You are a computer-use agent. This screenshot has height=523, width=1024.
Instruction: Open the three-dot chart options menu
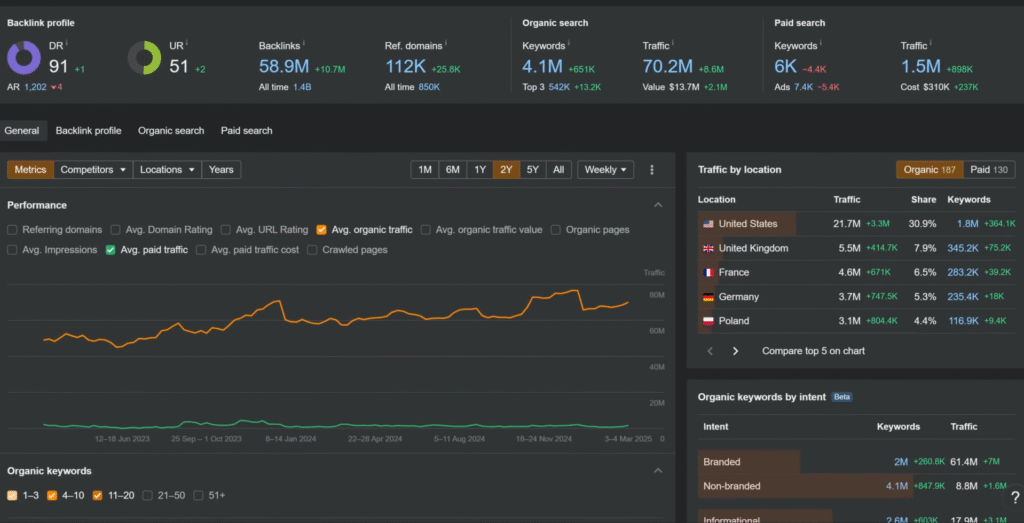[x=652, y=170]
